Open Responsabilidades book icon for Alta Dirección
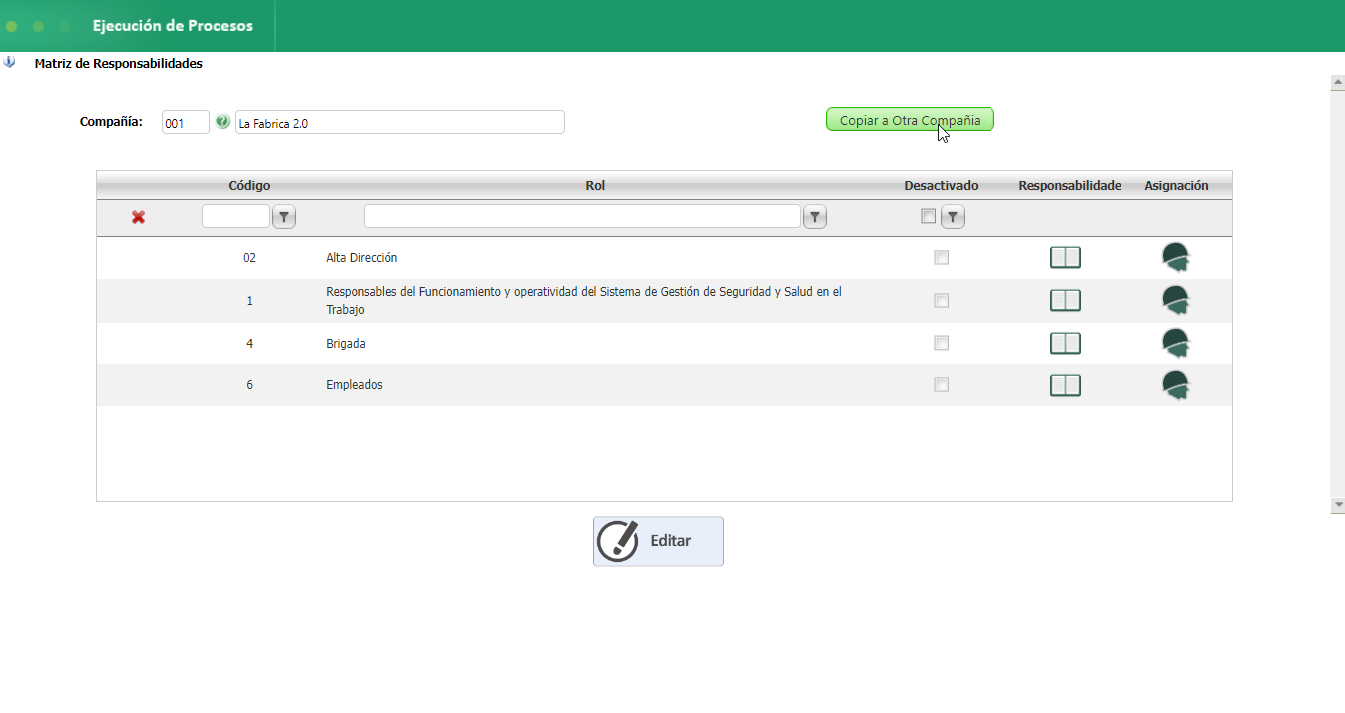The height and width of the screenshot is (713, 1345). click(x=1065, y=258)
